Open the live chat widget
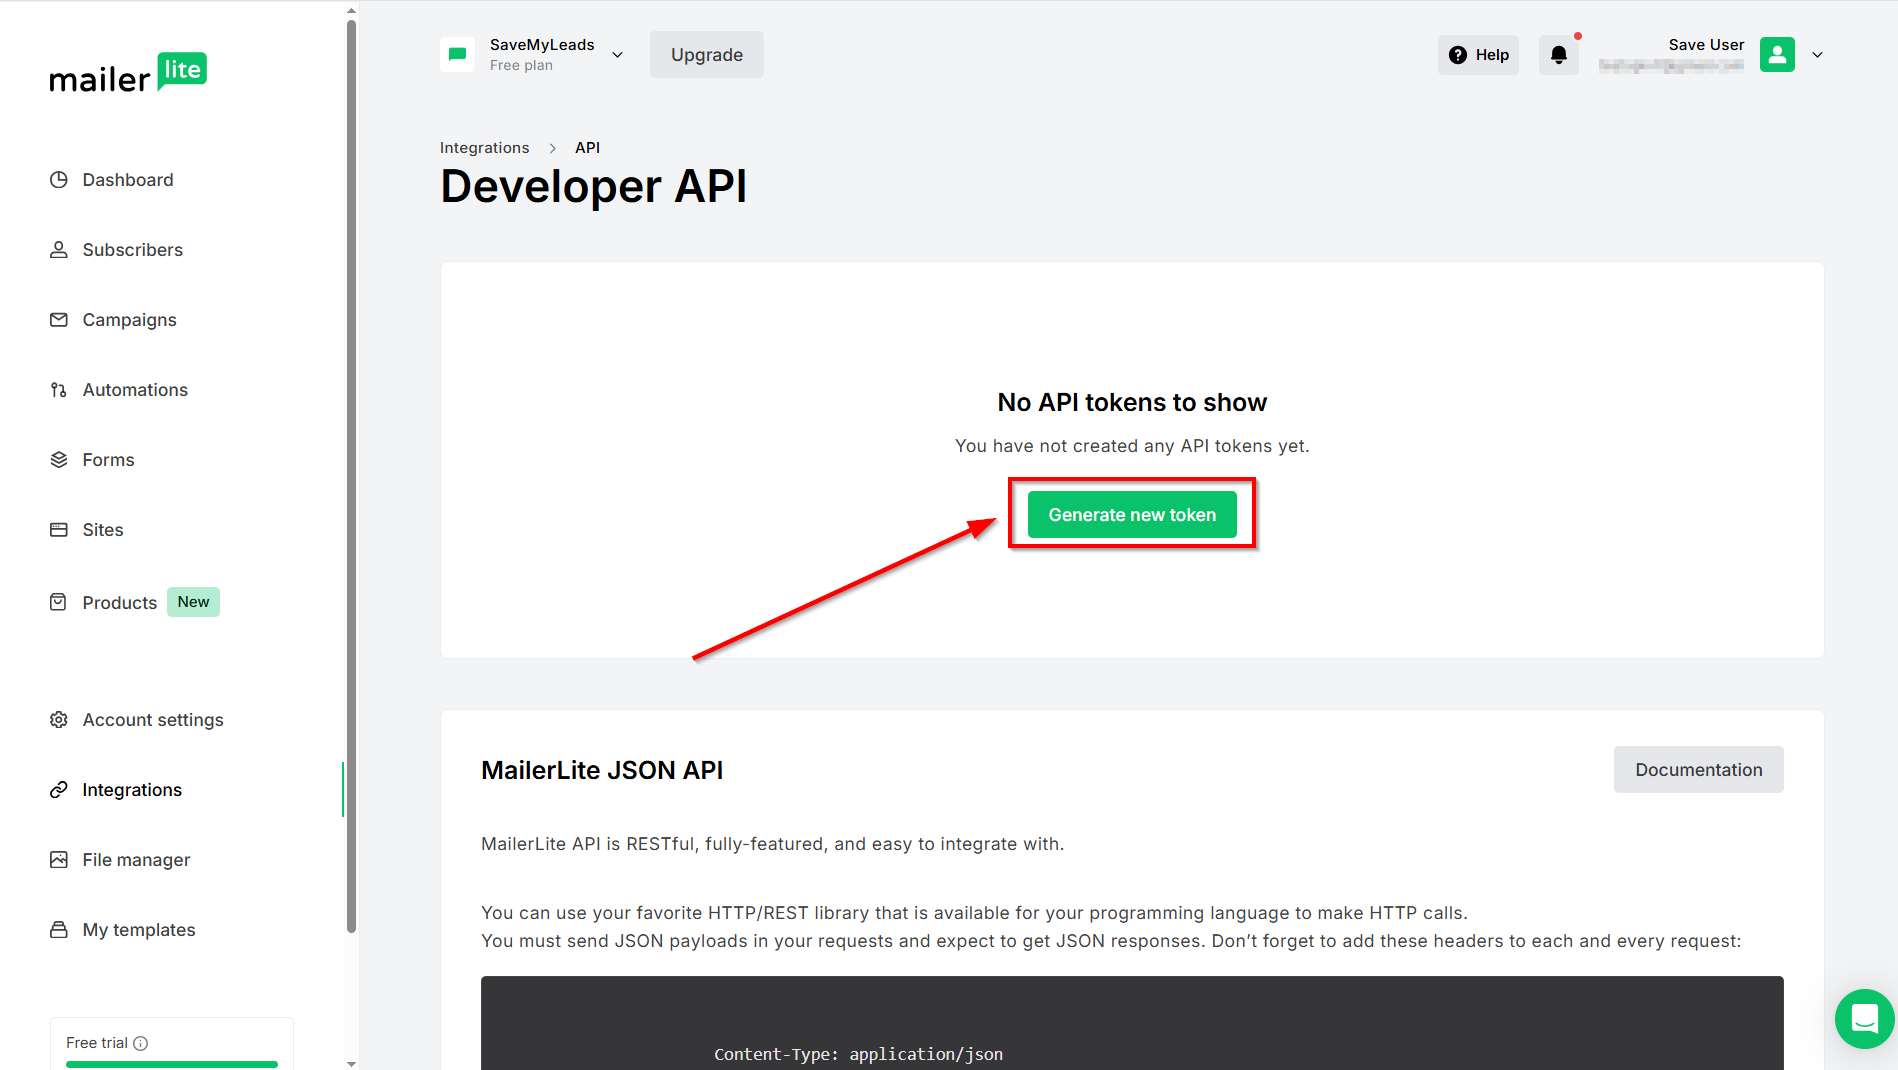1898x1070 pixels. (x=1864, y=1018)
